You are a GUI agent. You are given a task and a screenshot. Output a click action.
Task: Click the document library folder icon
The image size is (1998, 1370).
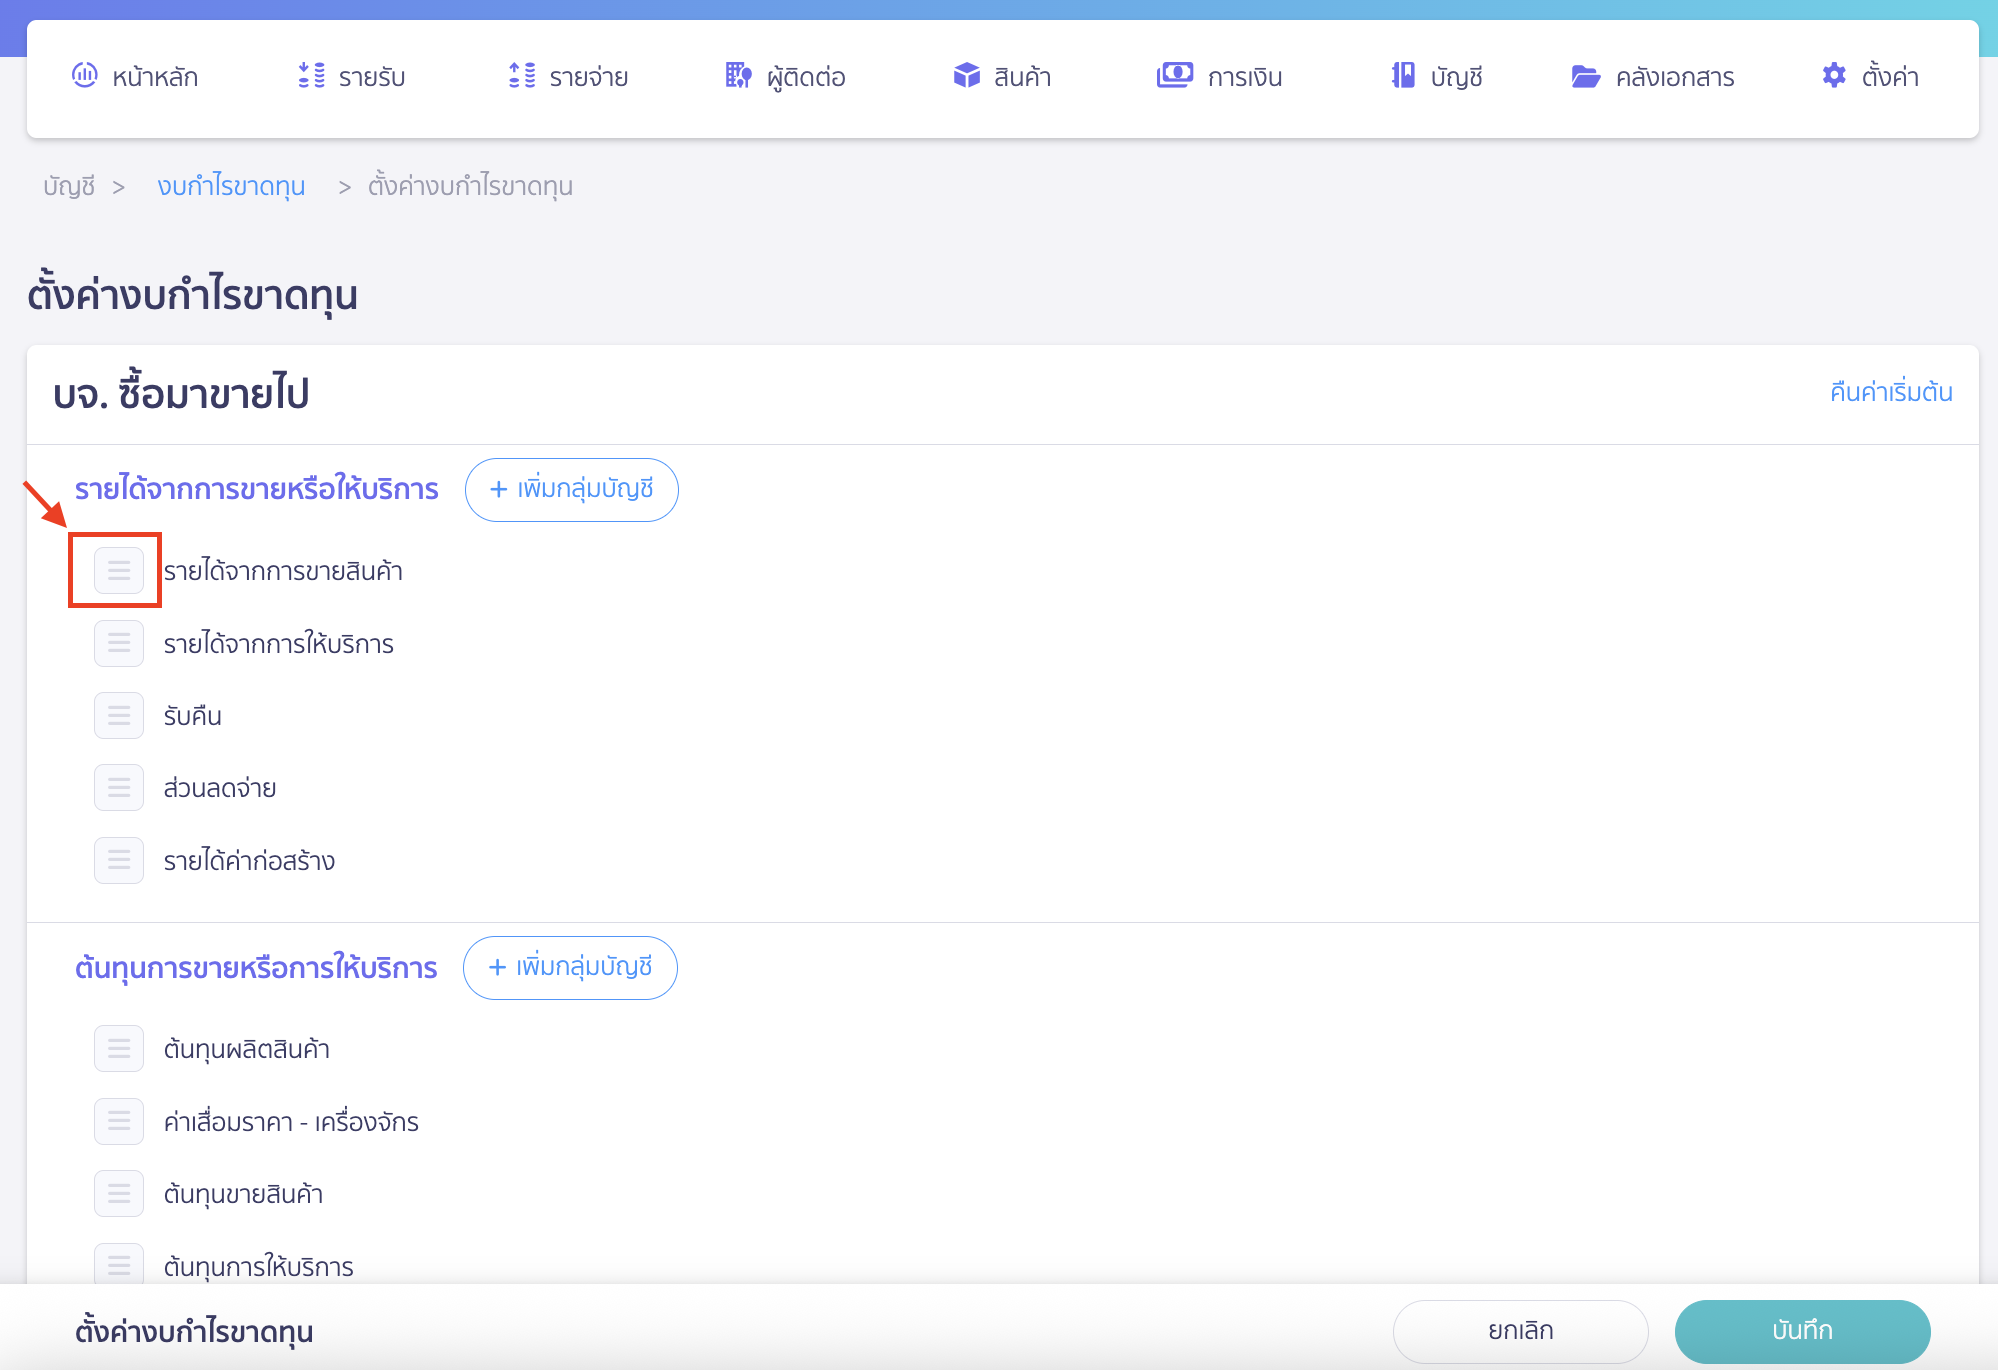click(x=1585, y=77)
